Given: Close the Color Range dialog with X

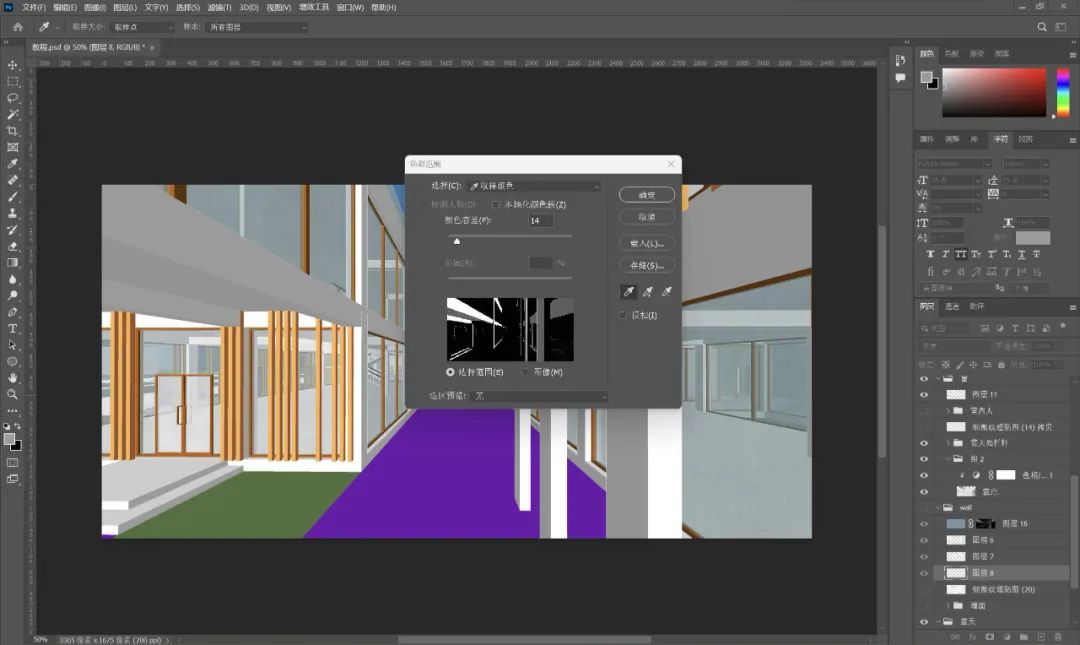Looking at the screenshot, I should [671, 164].
